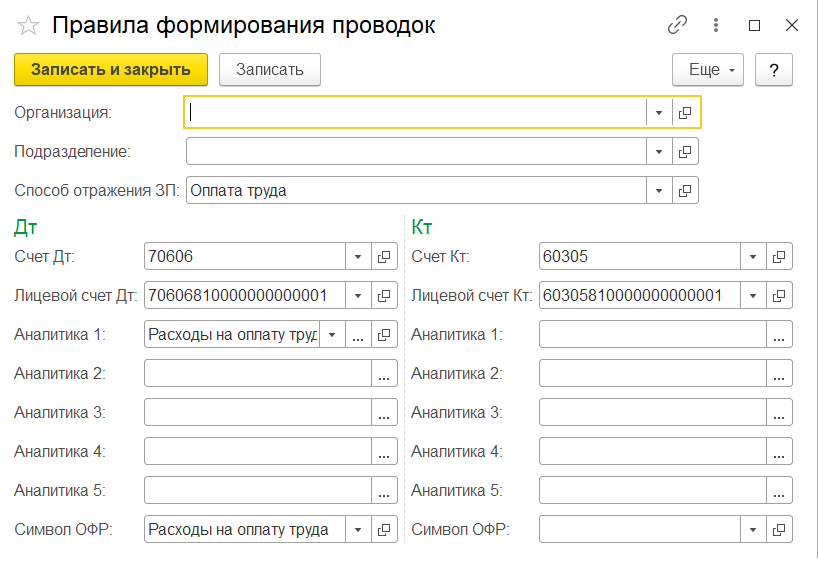Open the Символ ОФР credit record

[x=779, y=530]
